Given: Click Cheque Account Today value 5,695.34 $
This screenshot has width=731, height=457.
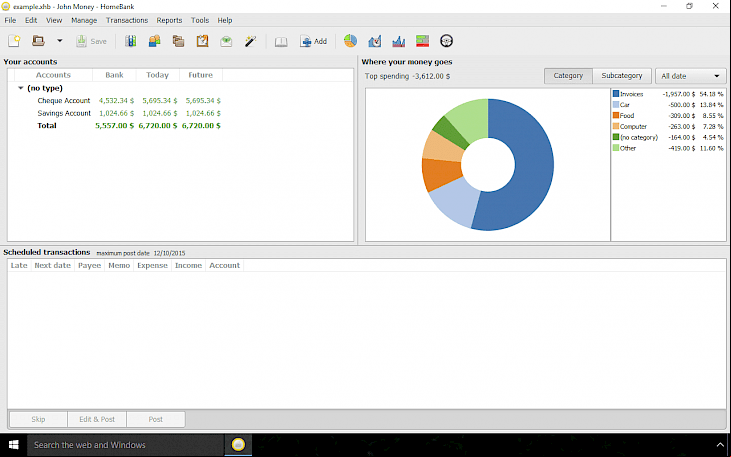Looking at the screenshot, I should [x=160, y=101].
